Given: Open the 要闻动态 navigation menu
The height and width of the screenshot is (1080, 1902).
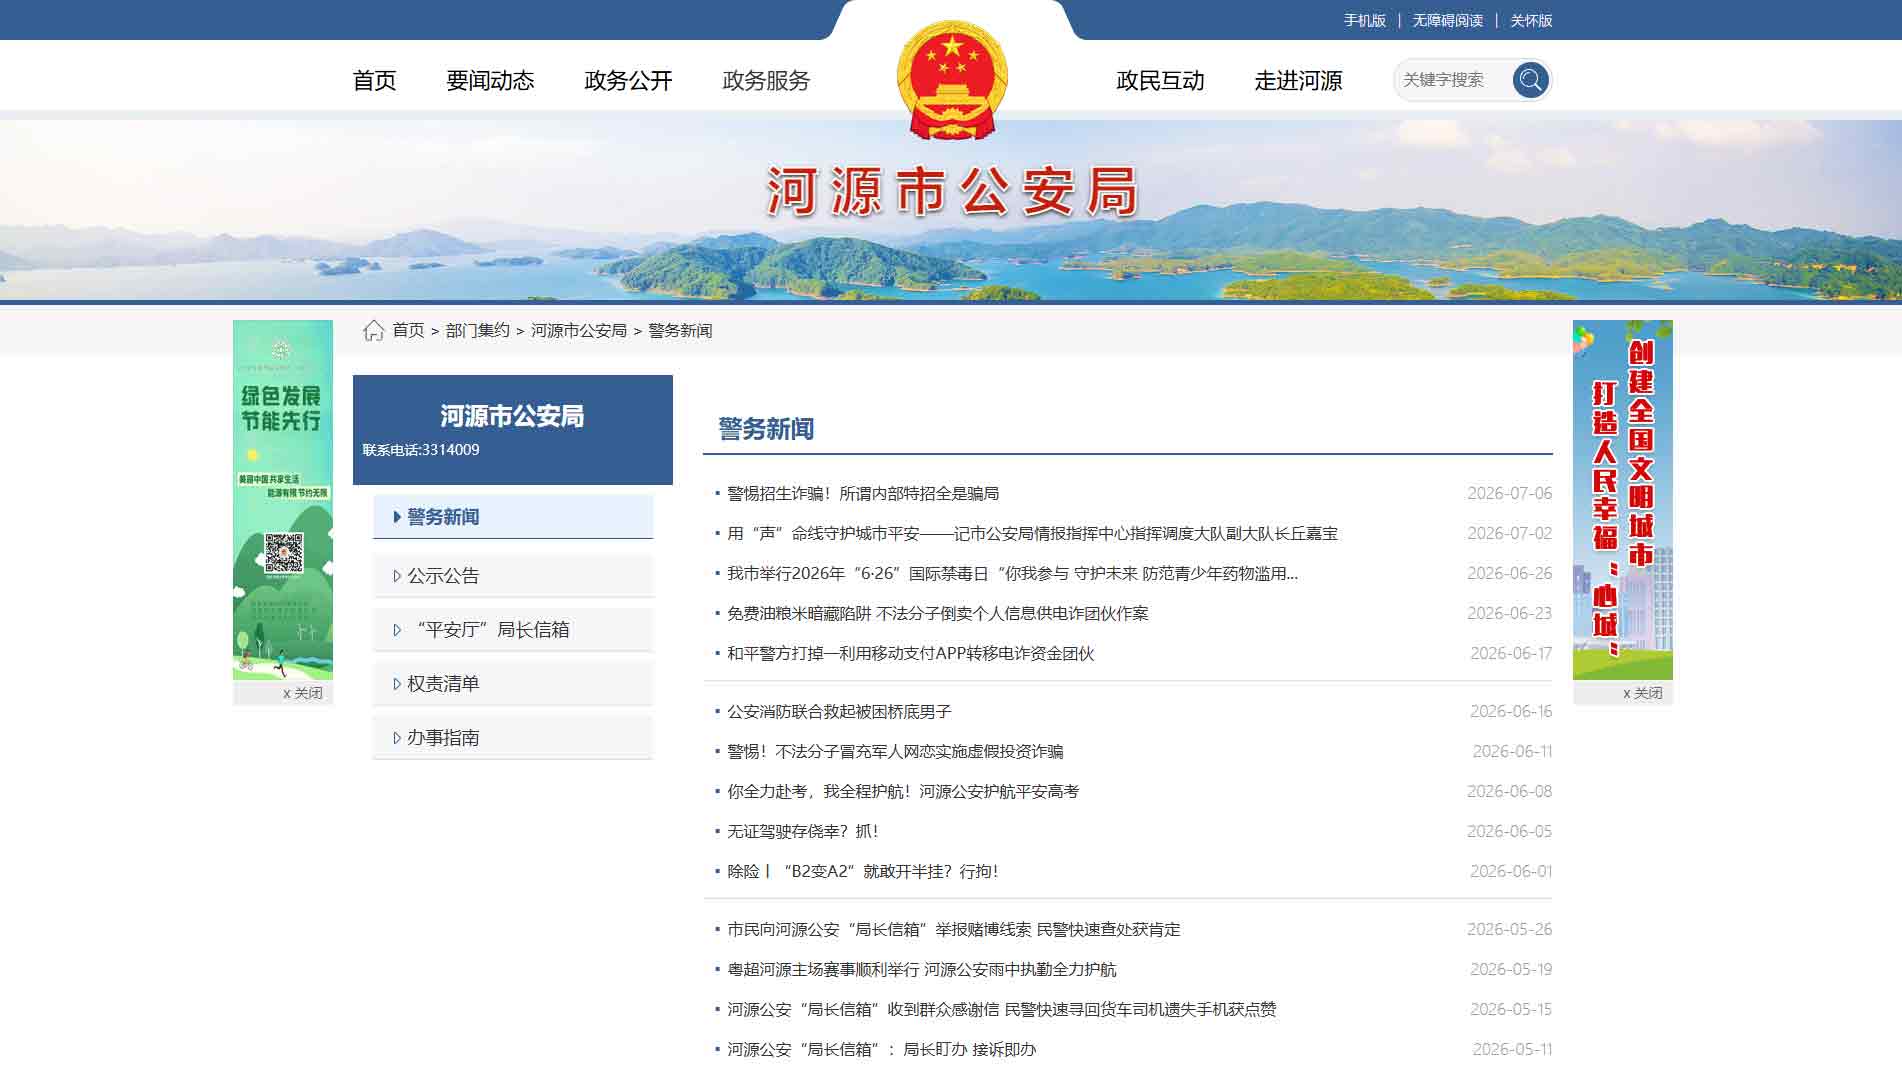Looking at the screenshot, I should [x=490, y=81].
